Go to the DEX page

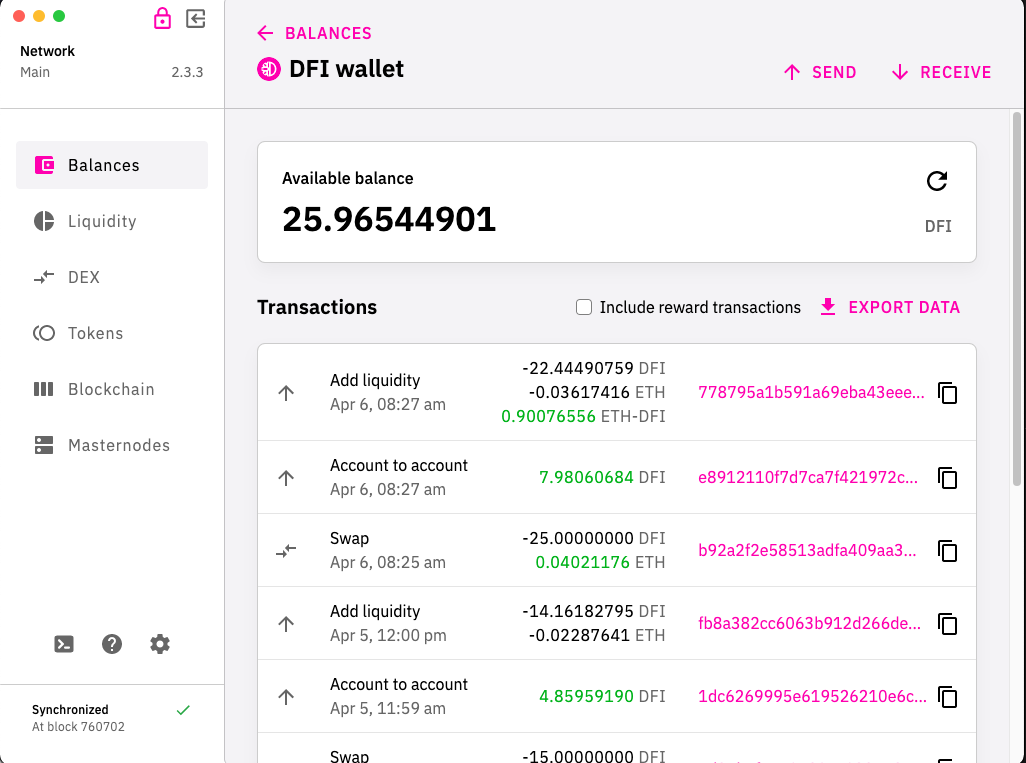coord(112,277)
